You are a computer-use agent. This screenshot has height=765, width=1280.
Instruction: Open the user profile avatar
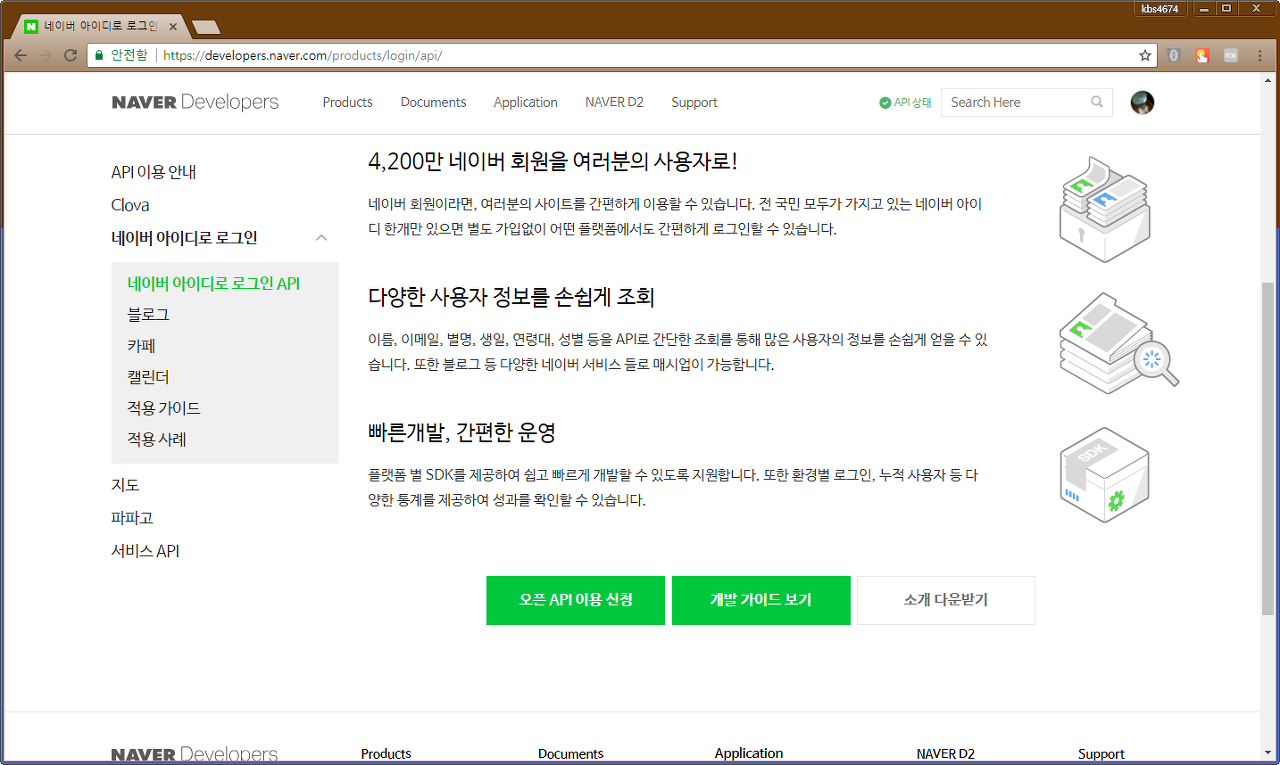[1142, 102]
